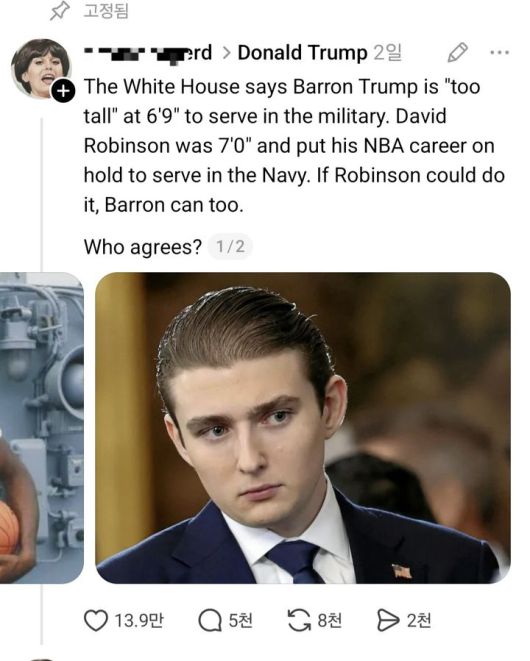
Task: Tap the 1/2 thread indicator badge
Action: click(x=230, y=247)
